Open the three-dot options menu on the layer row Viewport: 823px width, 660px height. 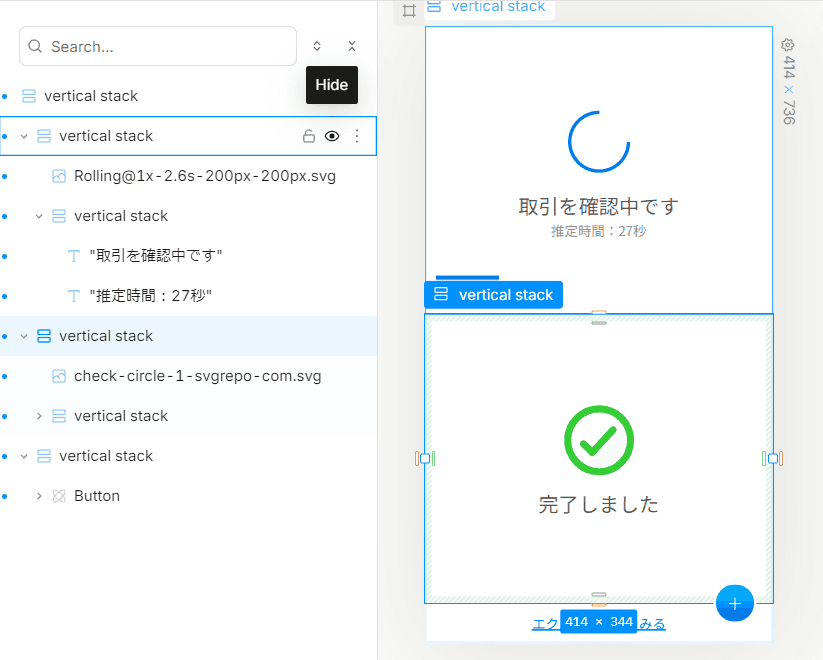click(357, 137)
